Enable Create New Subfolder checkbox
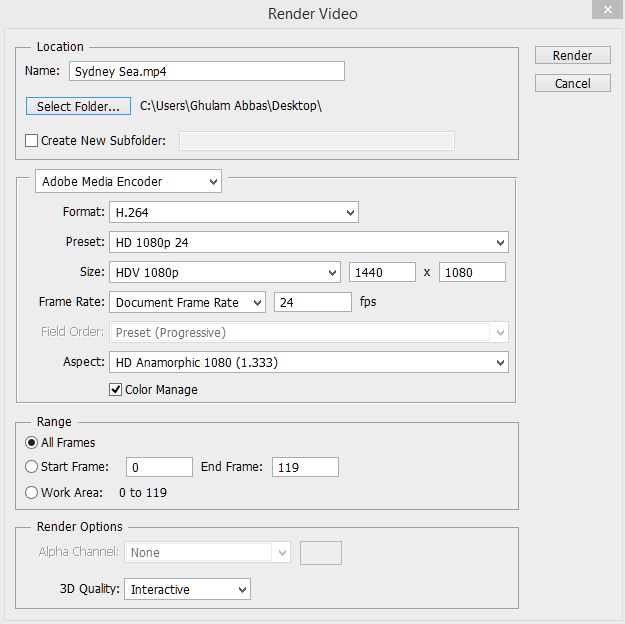This screenshot has width=625, height=624. tap(32, 141)
